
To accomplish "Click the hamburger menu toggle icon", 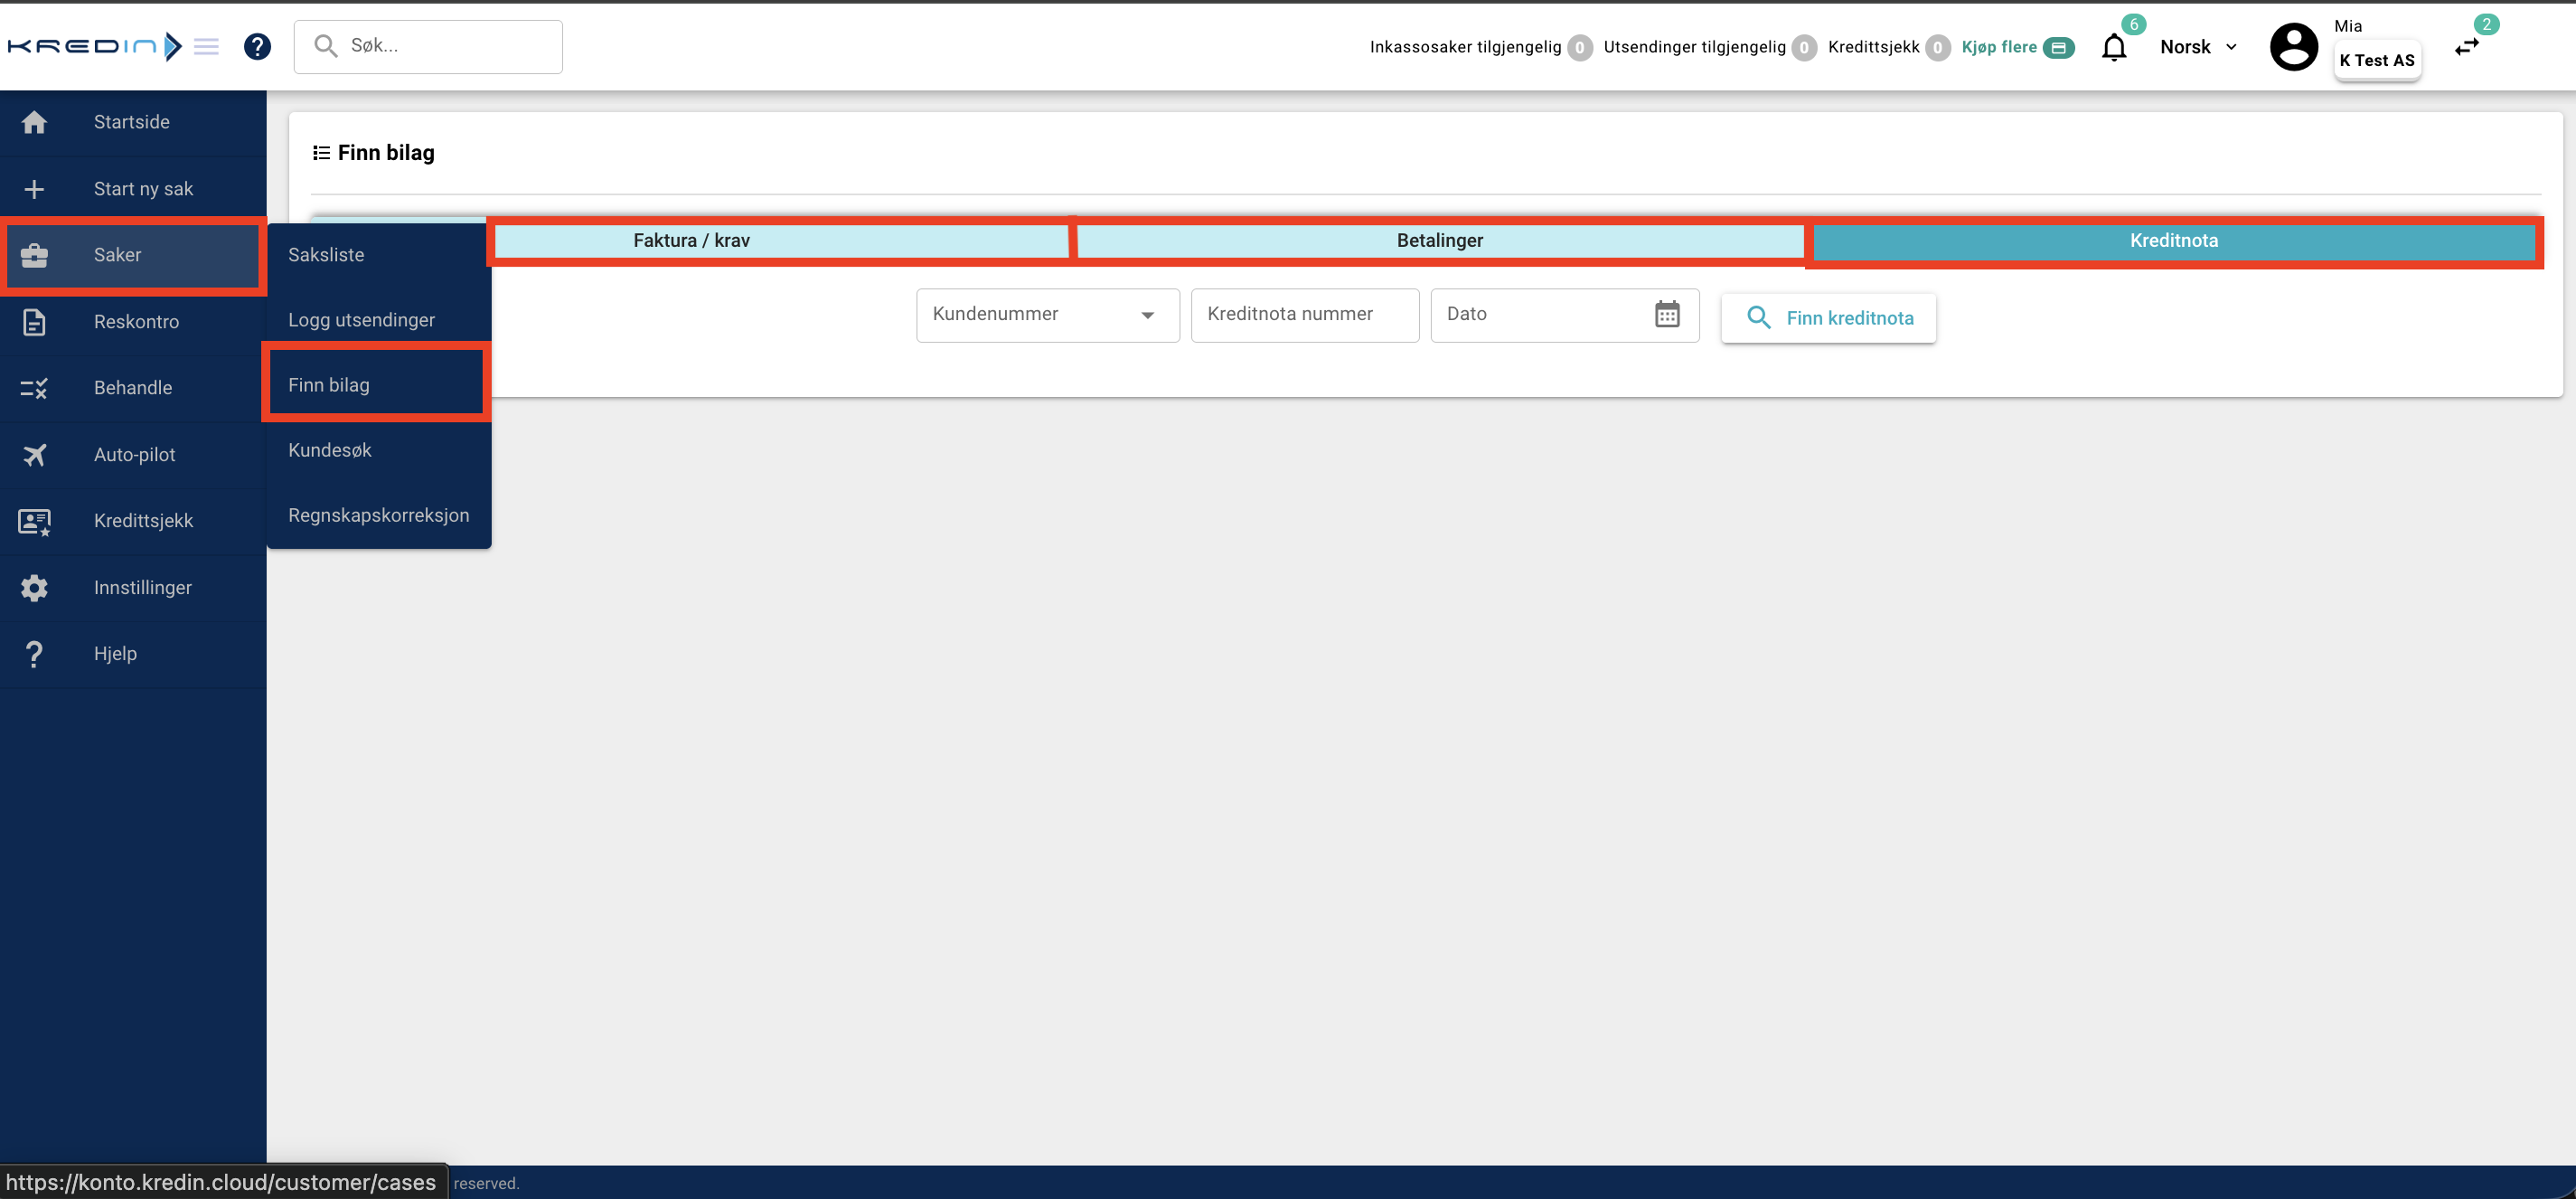I will [x=206, y=47].
